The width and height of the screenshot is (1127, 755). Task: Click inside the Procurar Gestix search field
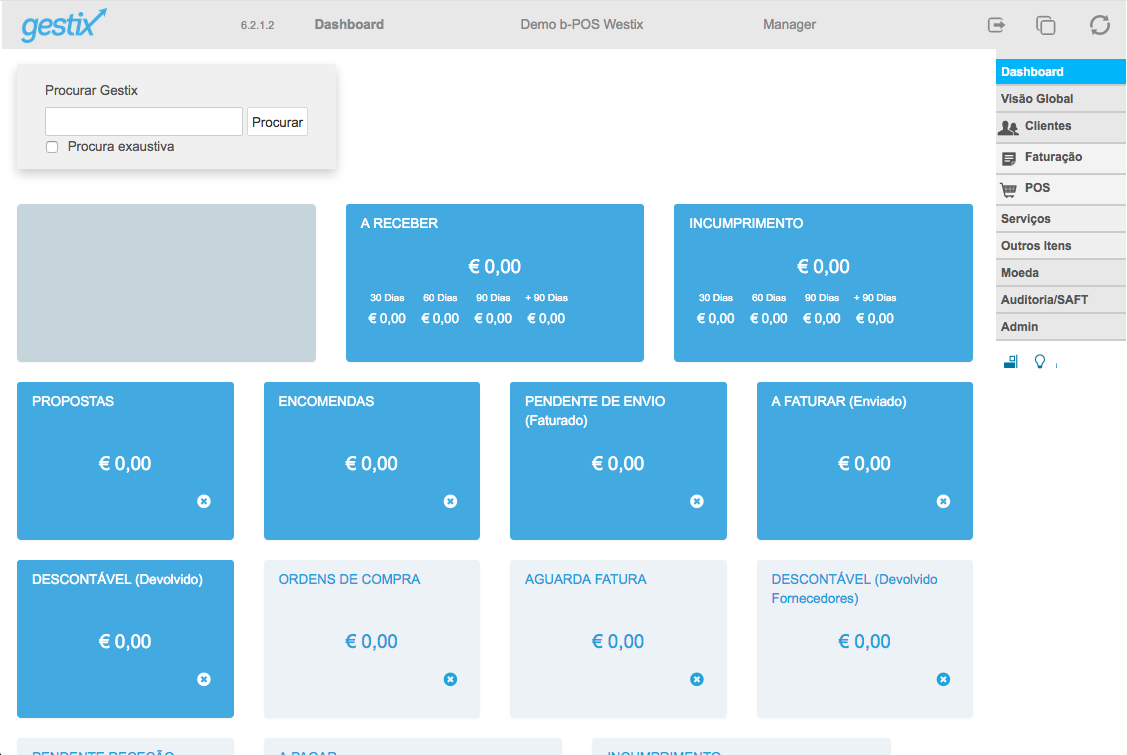pos(144,122)
